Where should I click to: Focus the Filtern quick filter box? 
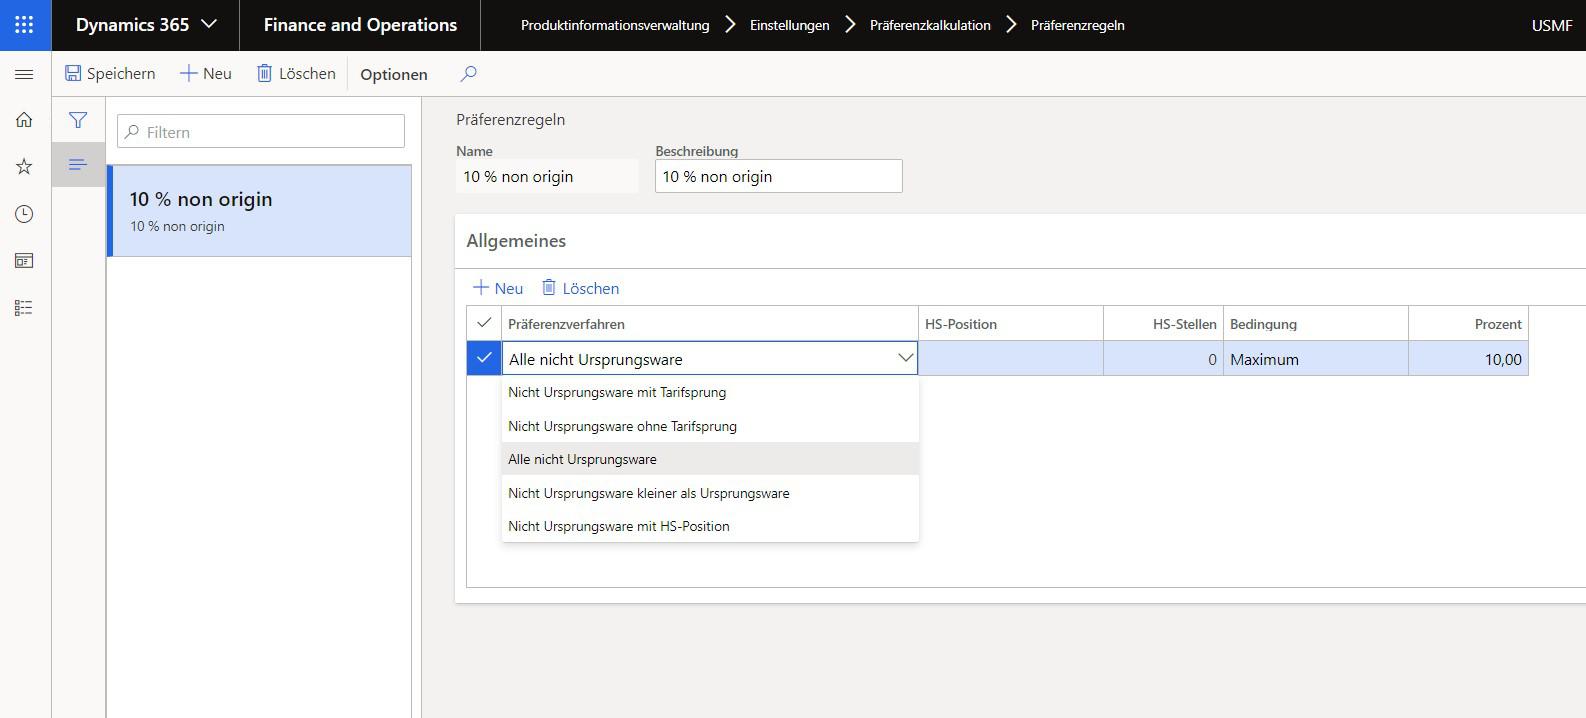click(261, 132)
